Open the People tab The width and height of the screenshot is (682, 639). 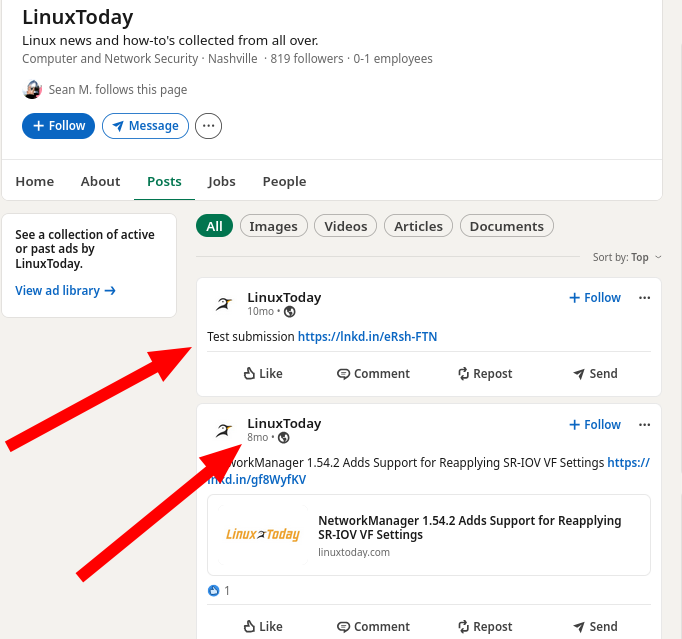tap(284, 181)
